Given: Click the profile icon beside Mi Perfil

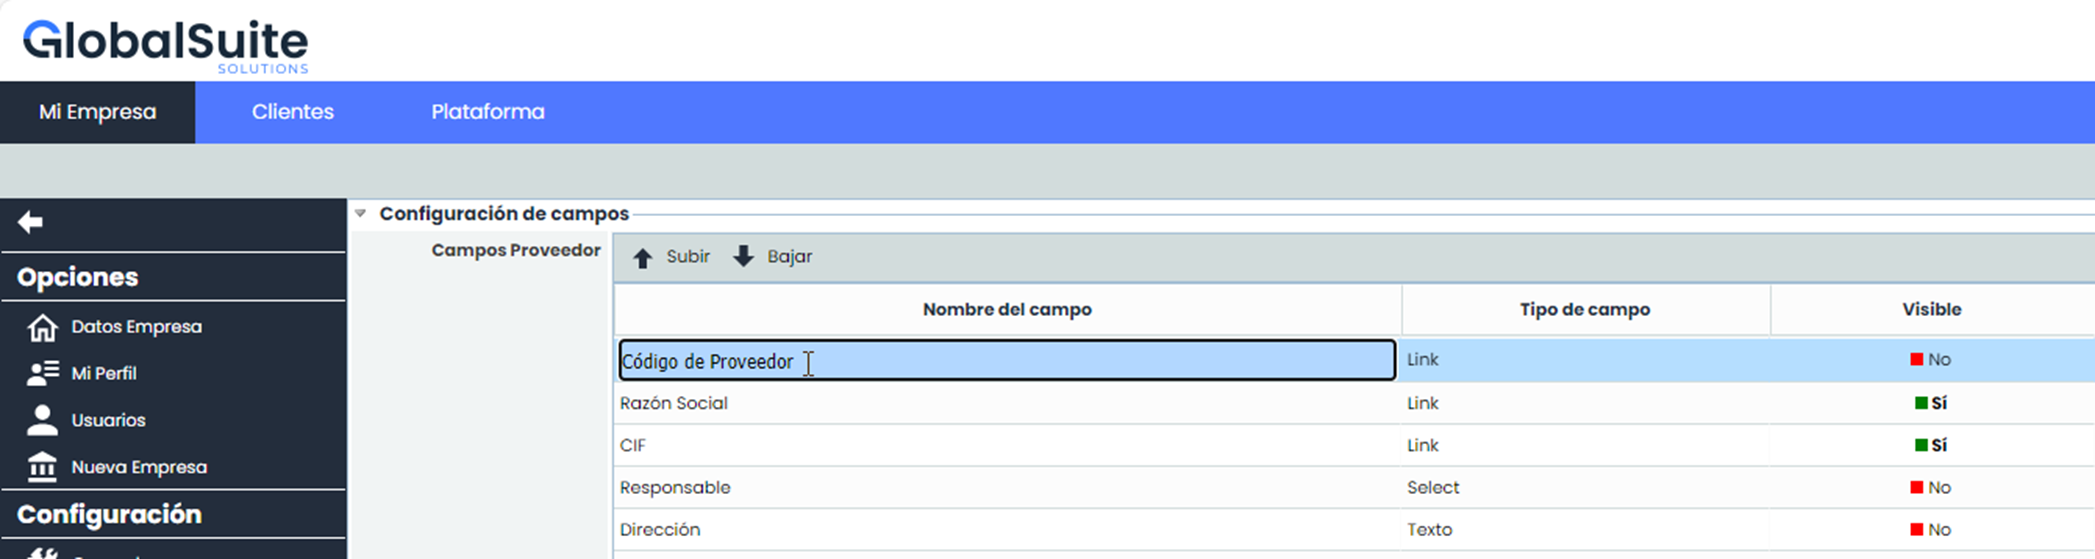Looking at the screenshot, I should (x=42, y=373).
